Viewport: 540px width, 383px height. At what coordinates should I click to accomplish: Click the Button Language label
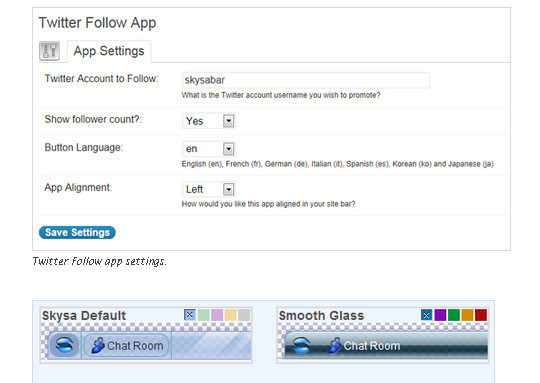(84, 148)
